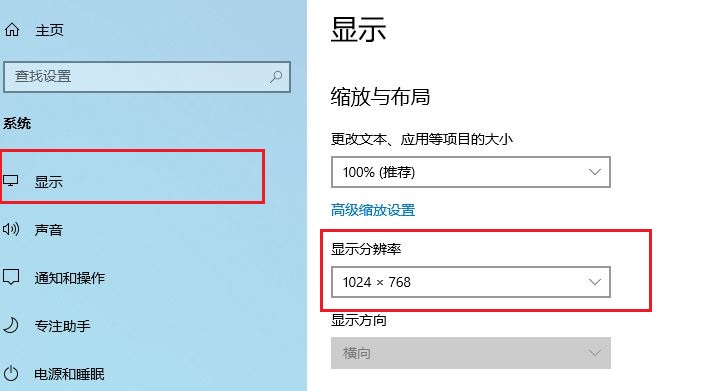This screenshot has height=391, width=714.
Task: Click the disabled 横向 orientation dropdown
Action: point(470,353)
